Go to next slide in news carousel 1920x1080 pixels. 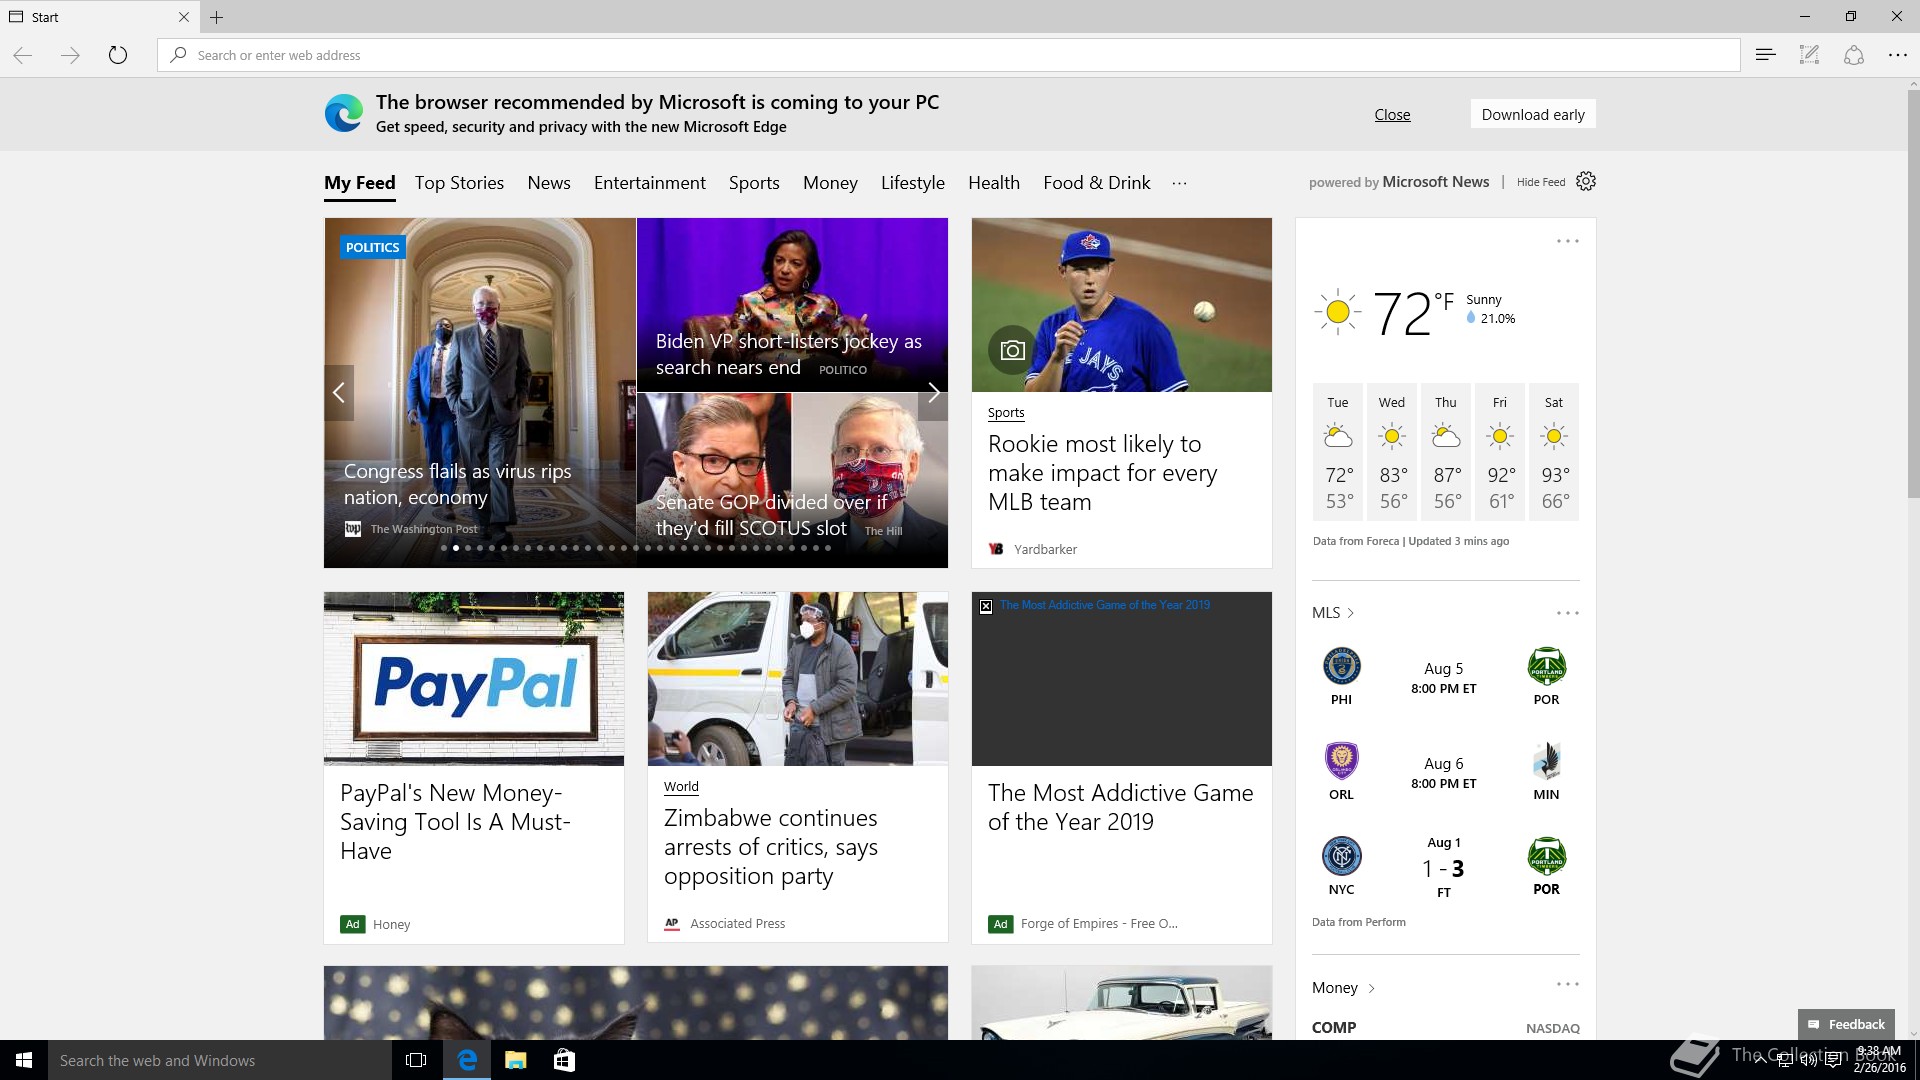point(933,393)
